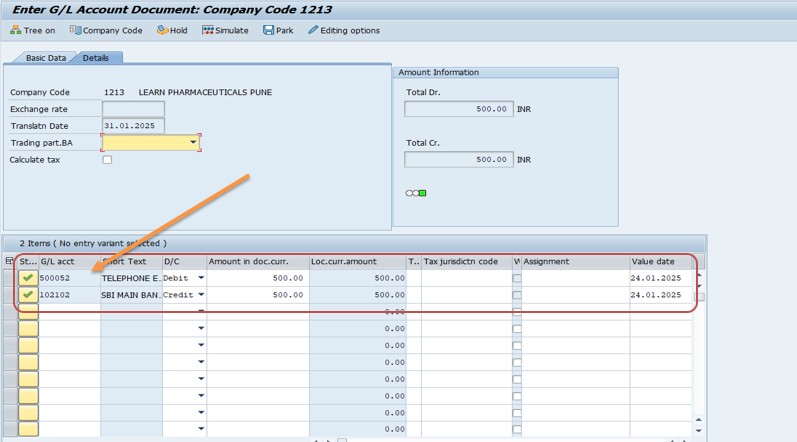This screenshot has width=797, height=442.
Task: Click the Assignment column header
Action: coord(576,262)
